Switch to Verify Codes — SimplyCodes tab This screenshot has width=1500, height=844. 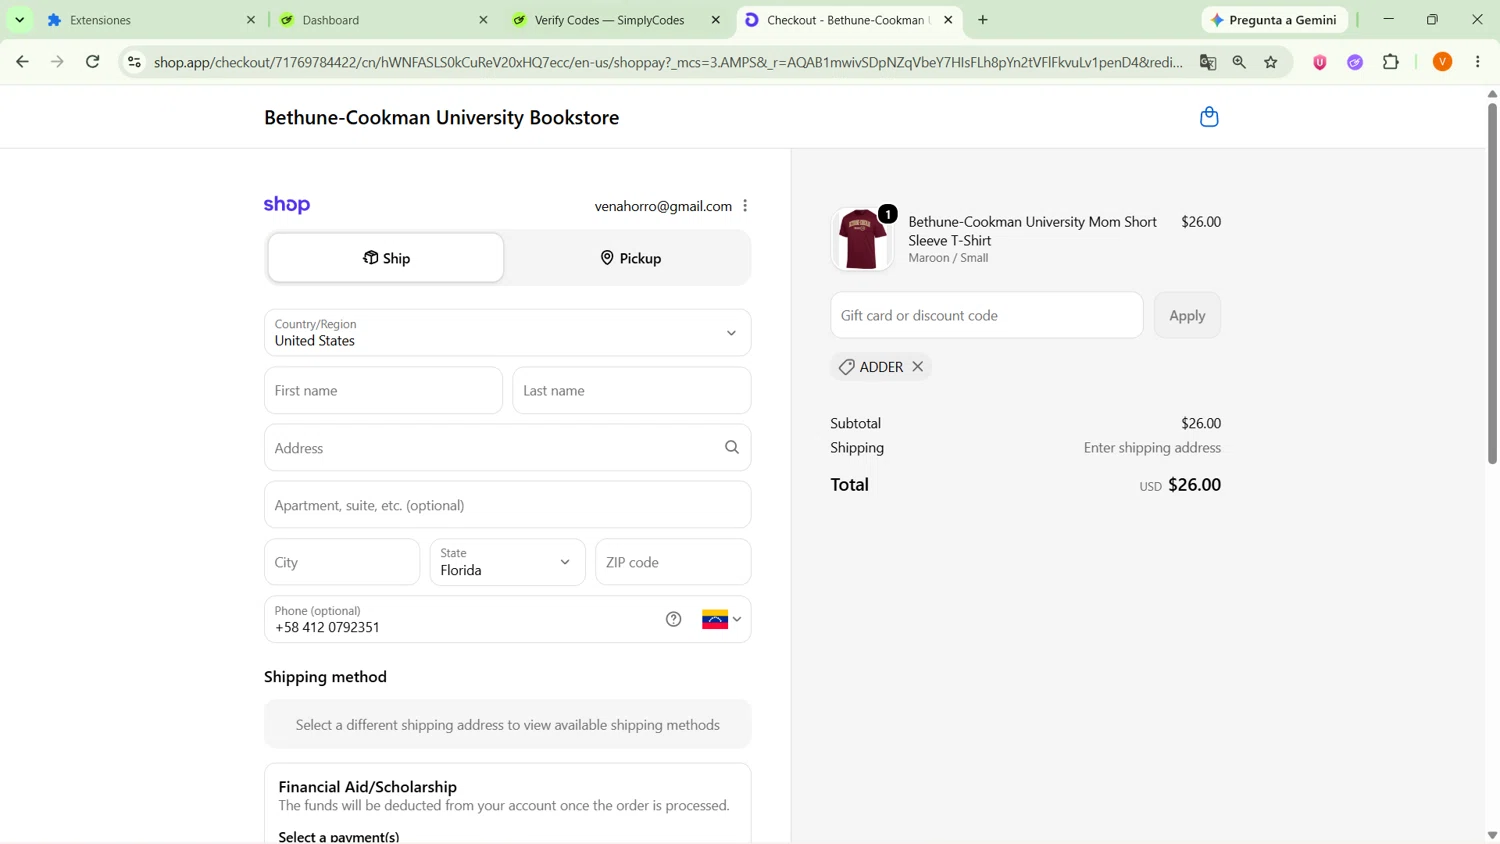coord(616,20)
